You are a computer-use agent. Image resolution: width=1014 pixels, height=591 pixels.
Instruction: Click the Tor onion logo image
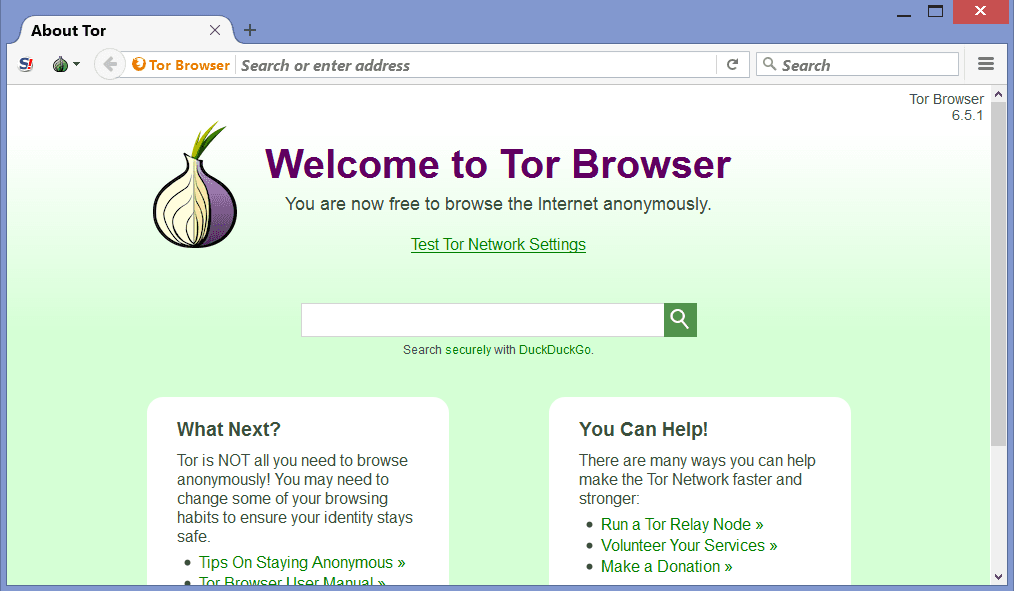(x=195, y=185)
